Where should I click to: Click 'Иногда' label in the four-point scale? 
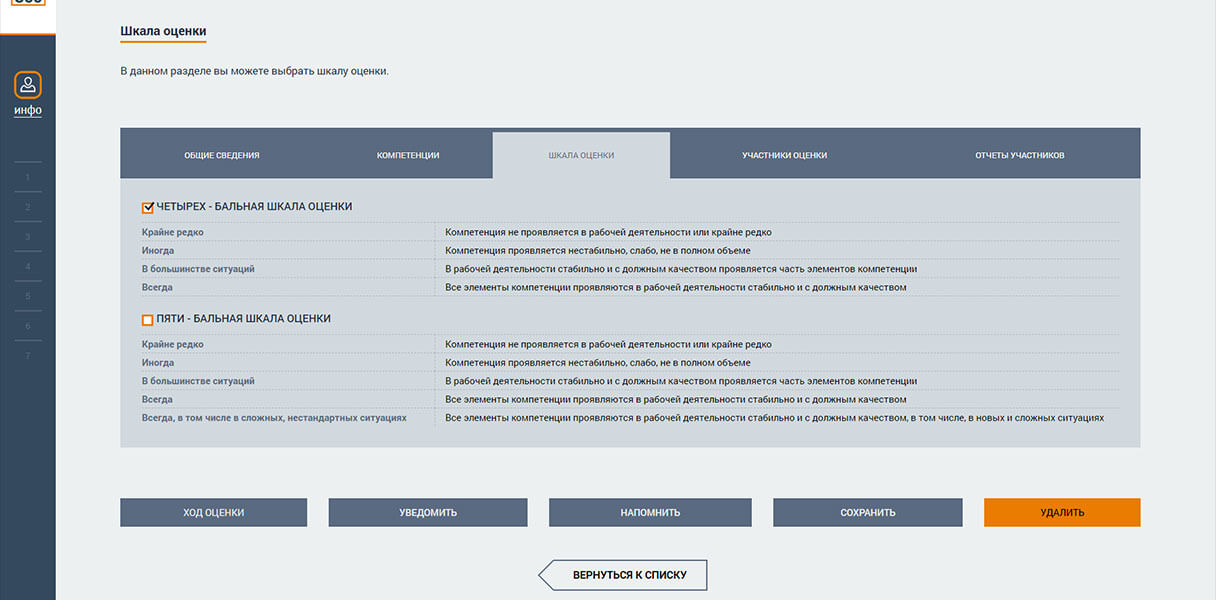coord(158,251)
